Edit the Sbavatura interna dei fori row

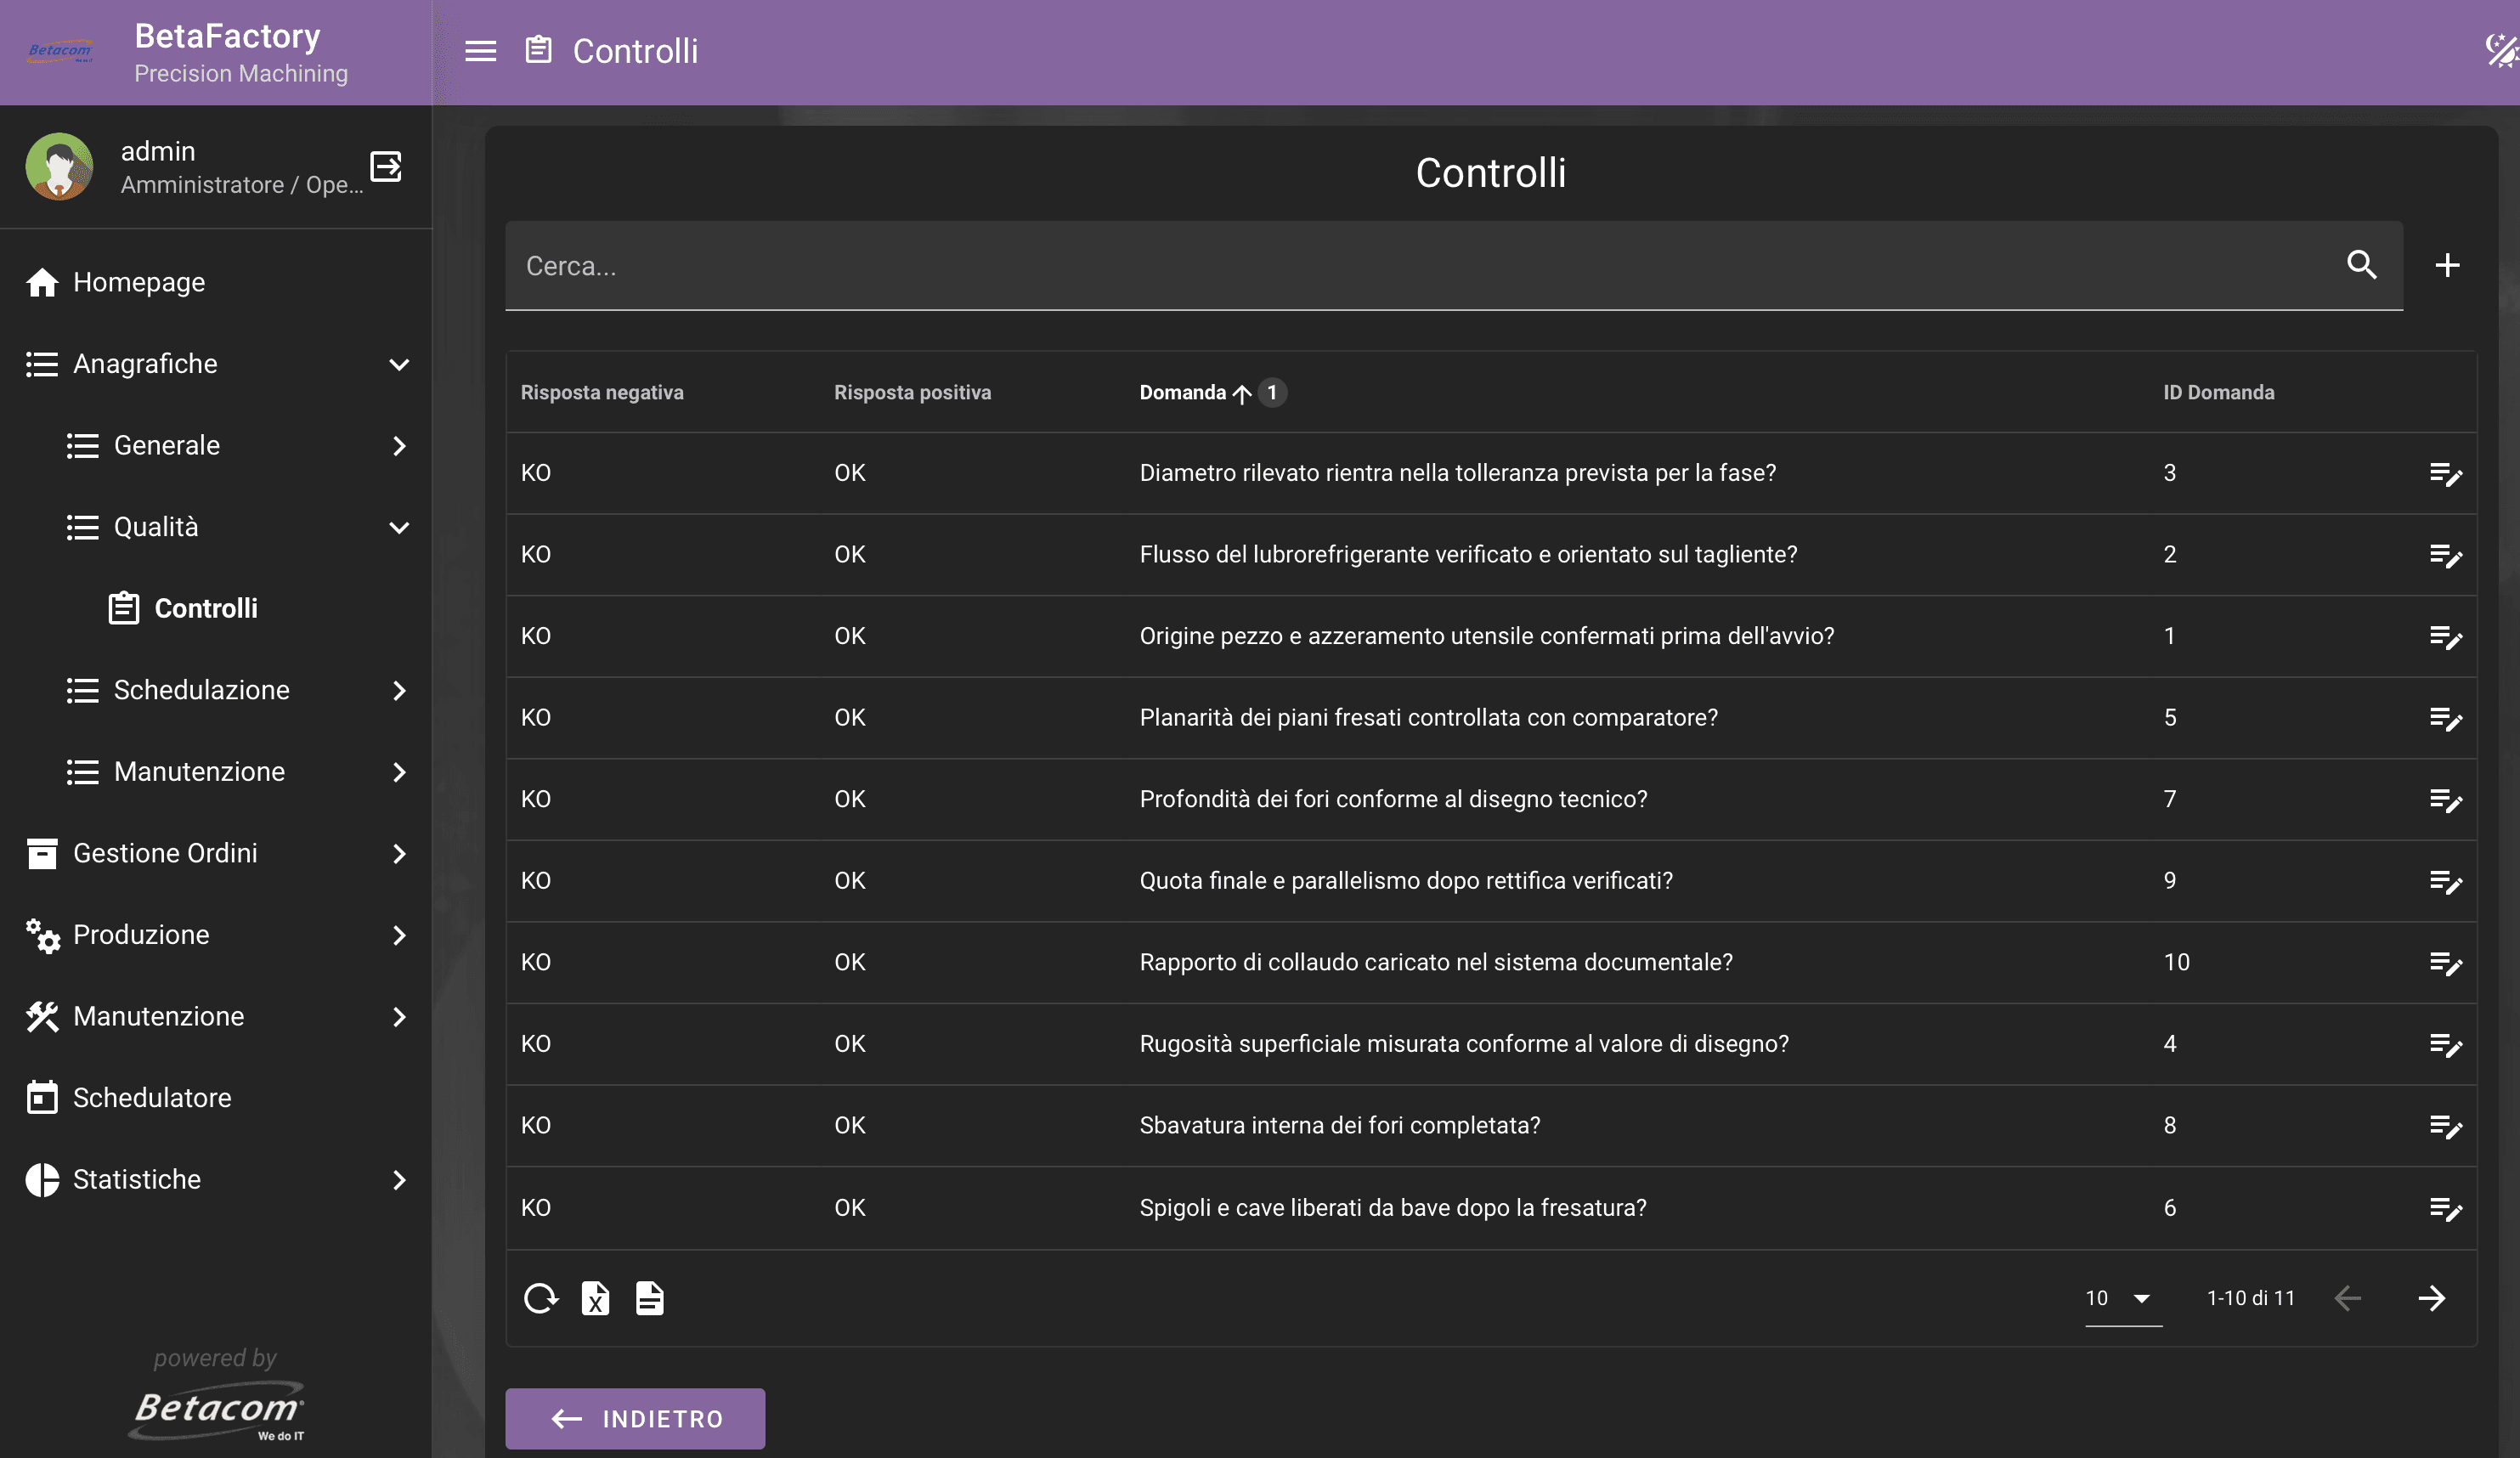[x=2445, y=1126]
